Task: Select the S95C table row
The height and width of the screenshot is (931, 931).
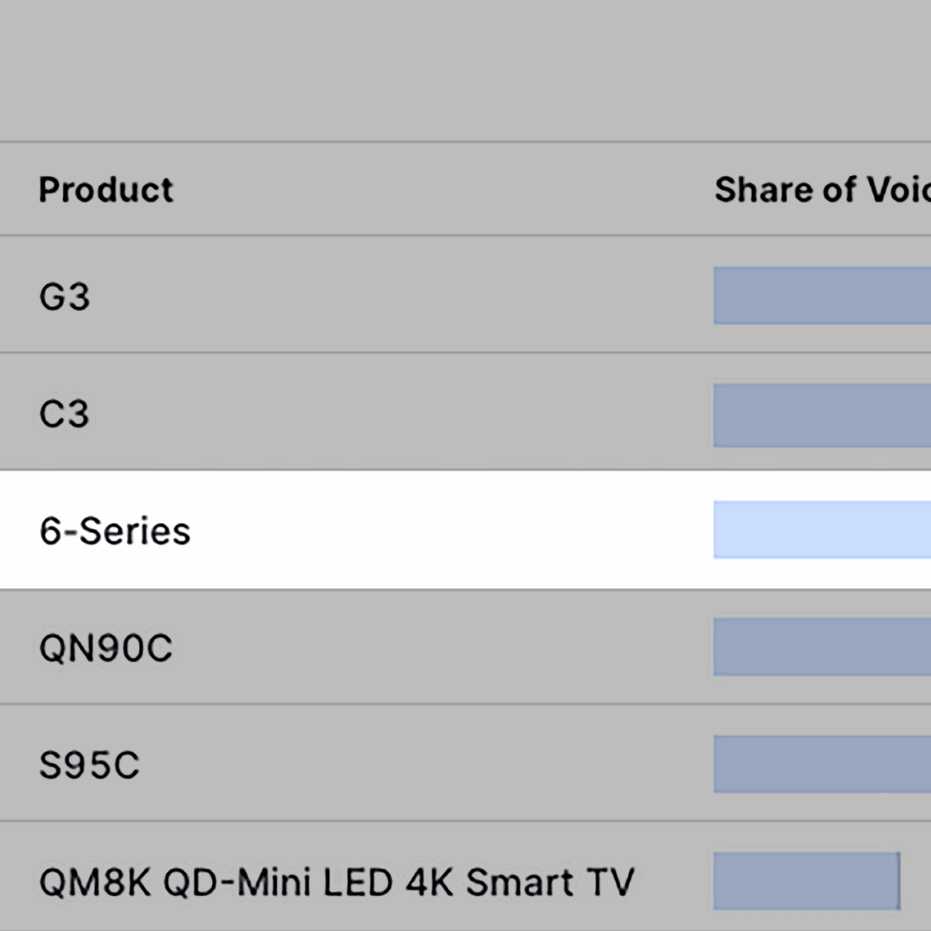Action: [x=400, y=765]
